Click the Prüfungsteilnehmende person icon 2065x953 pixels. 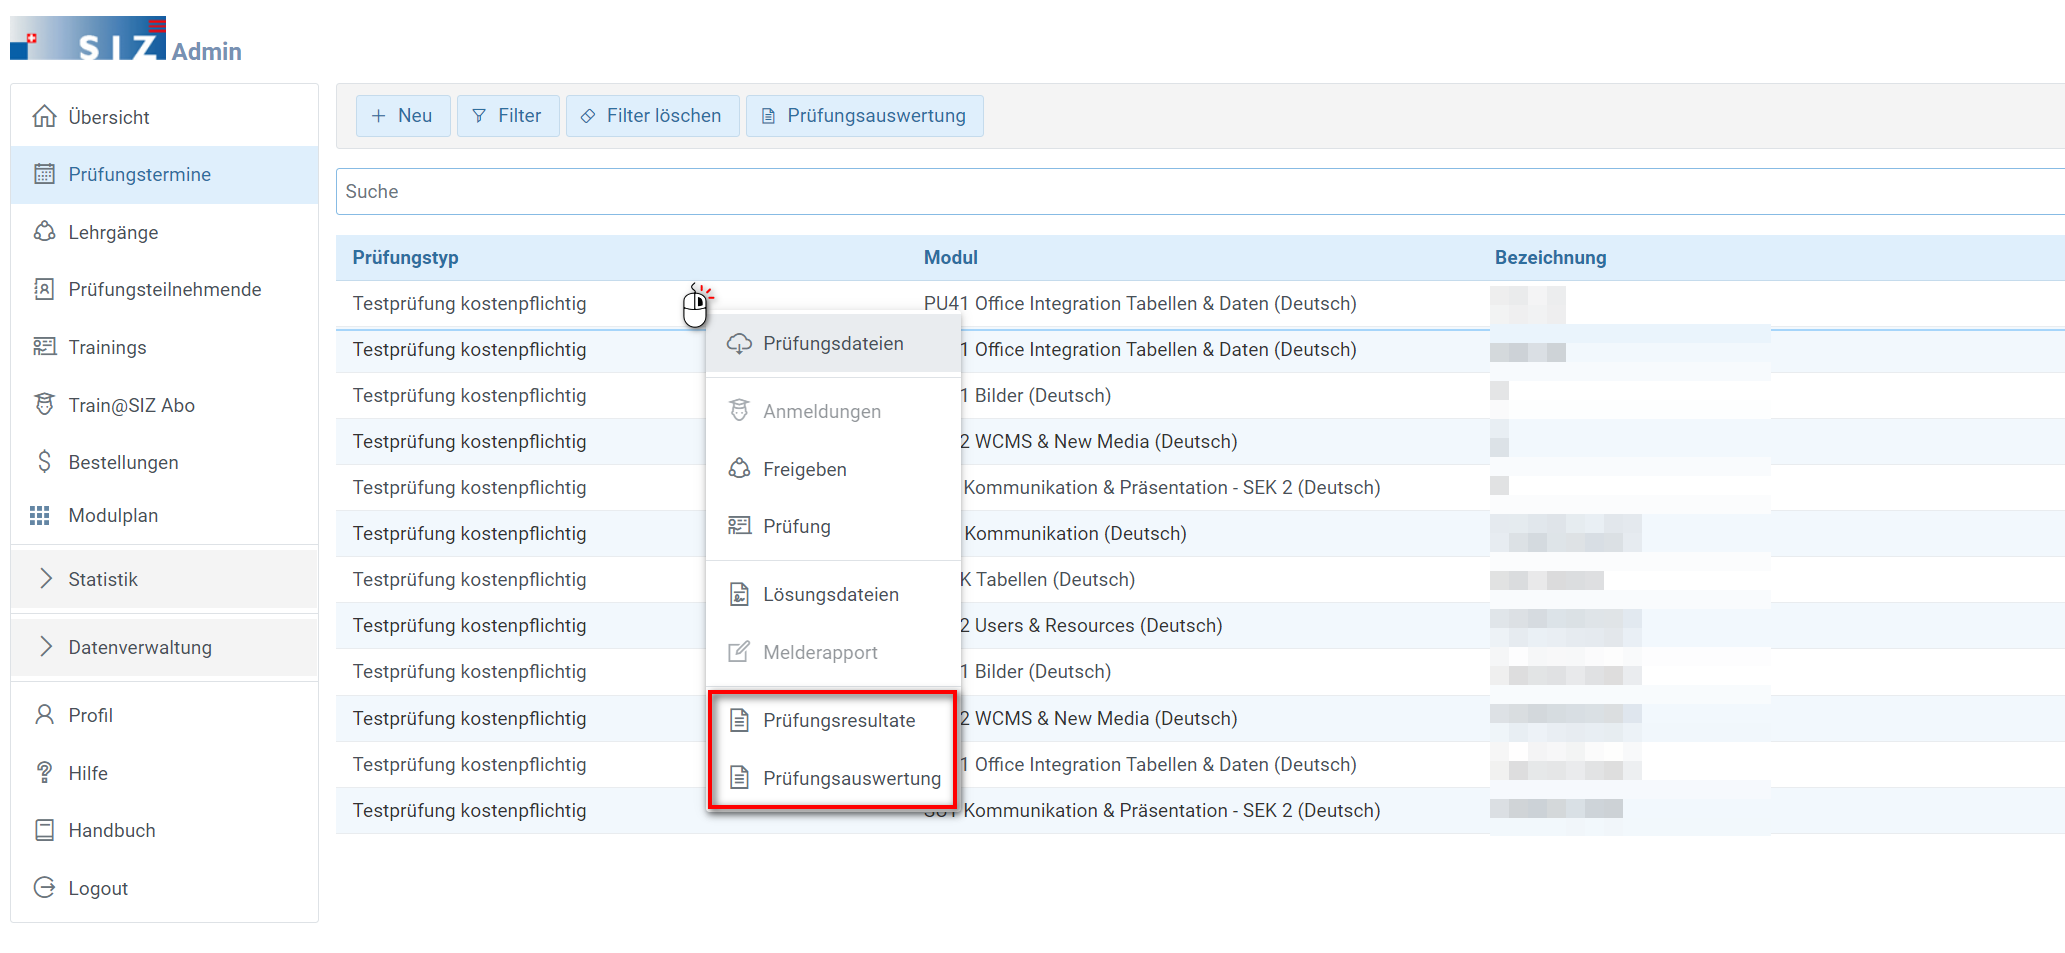(x=44, y=289)
